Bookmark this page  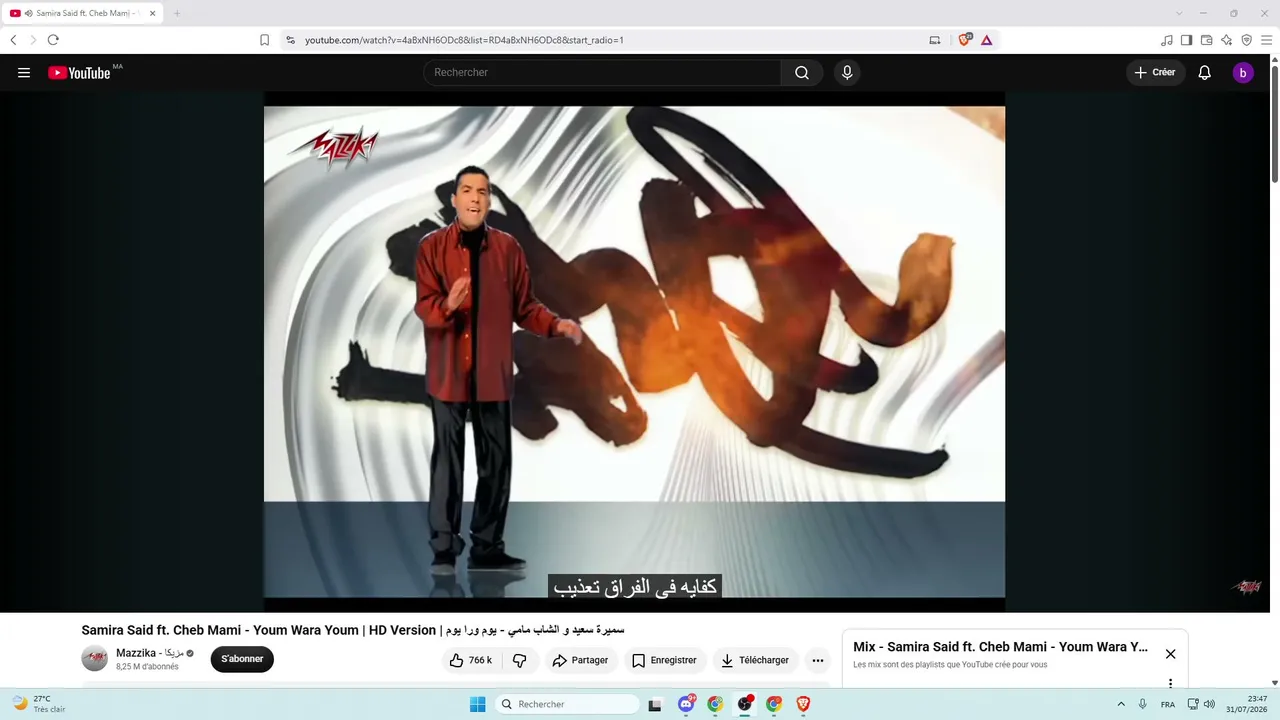pos(264,40)
